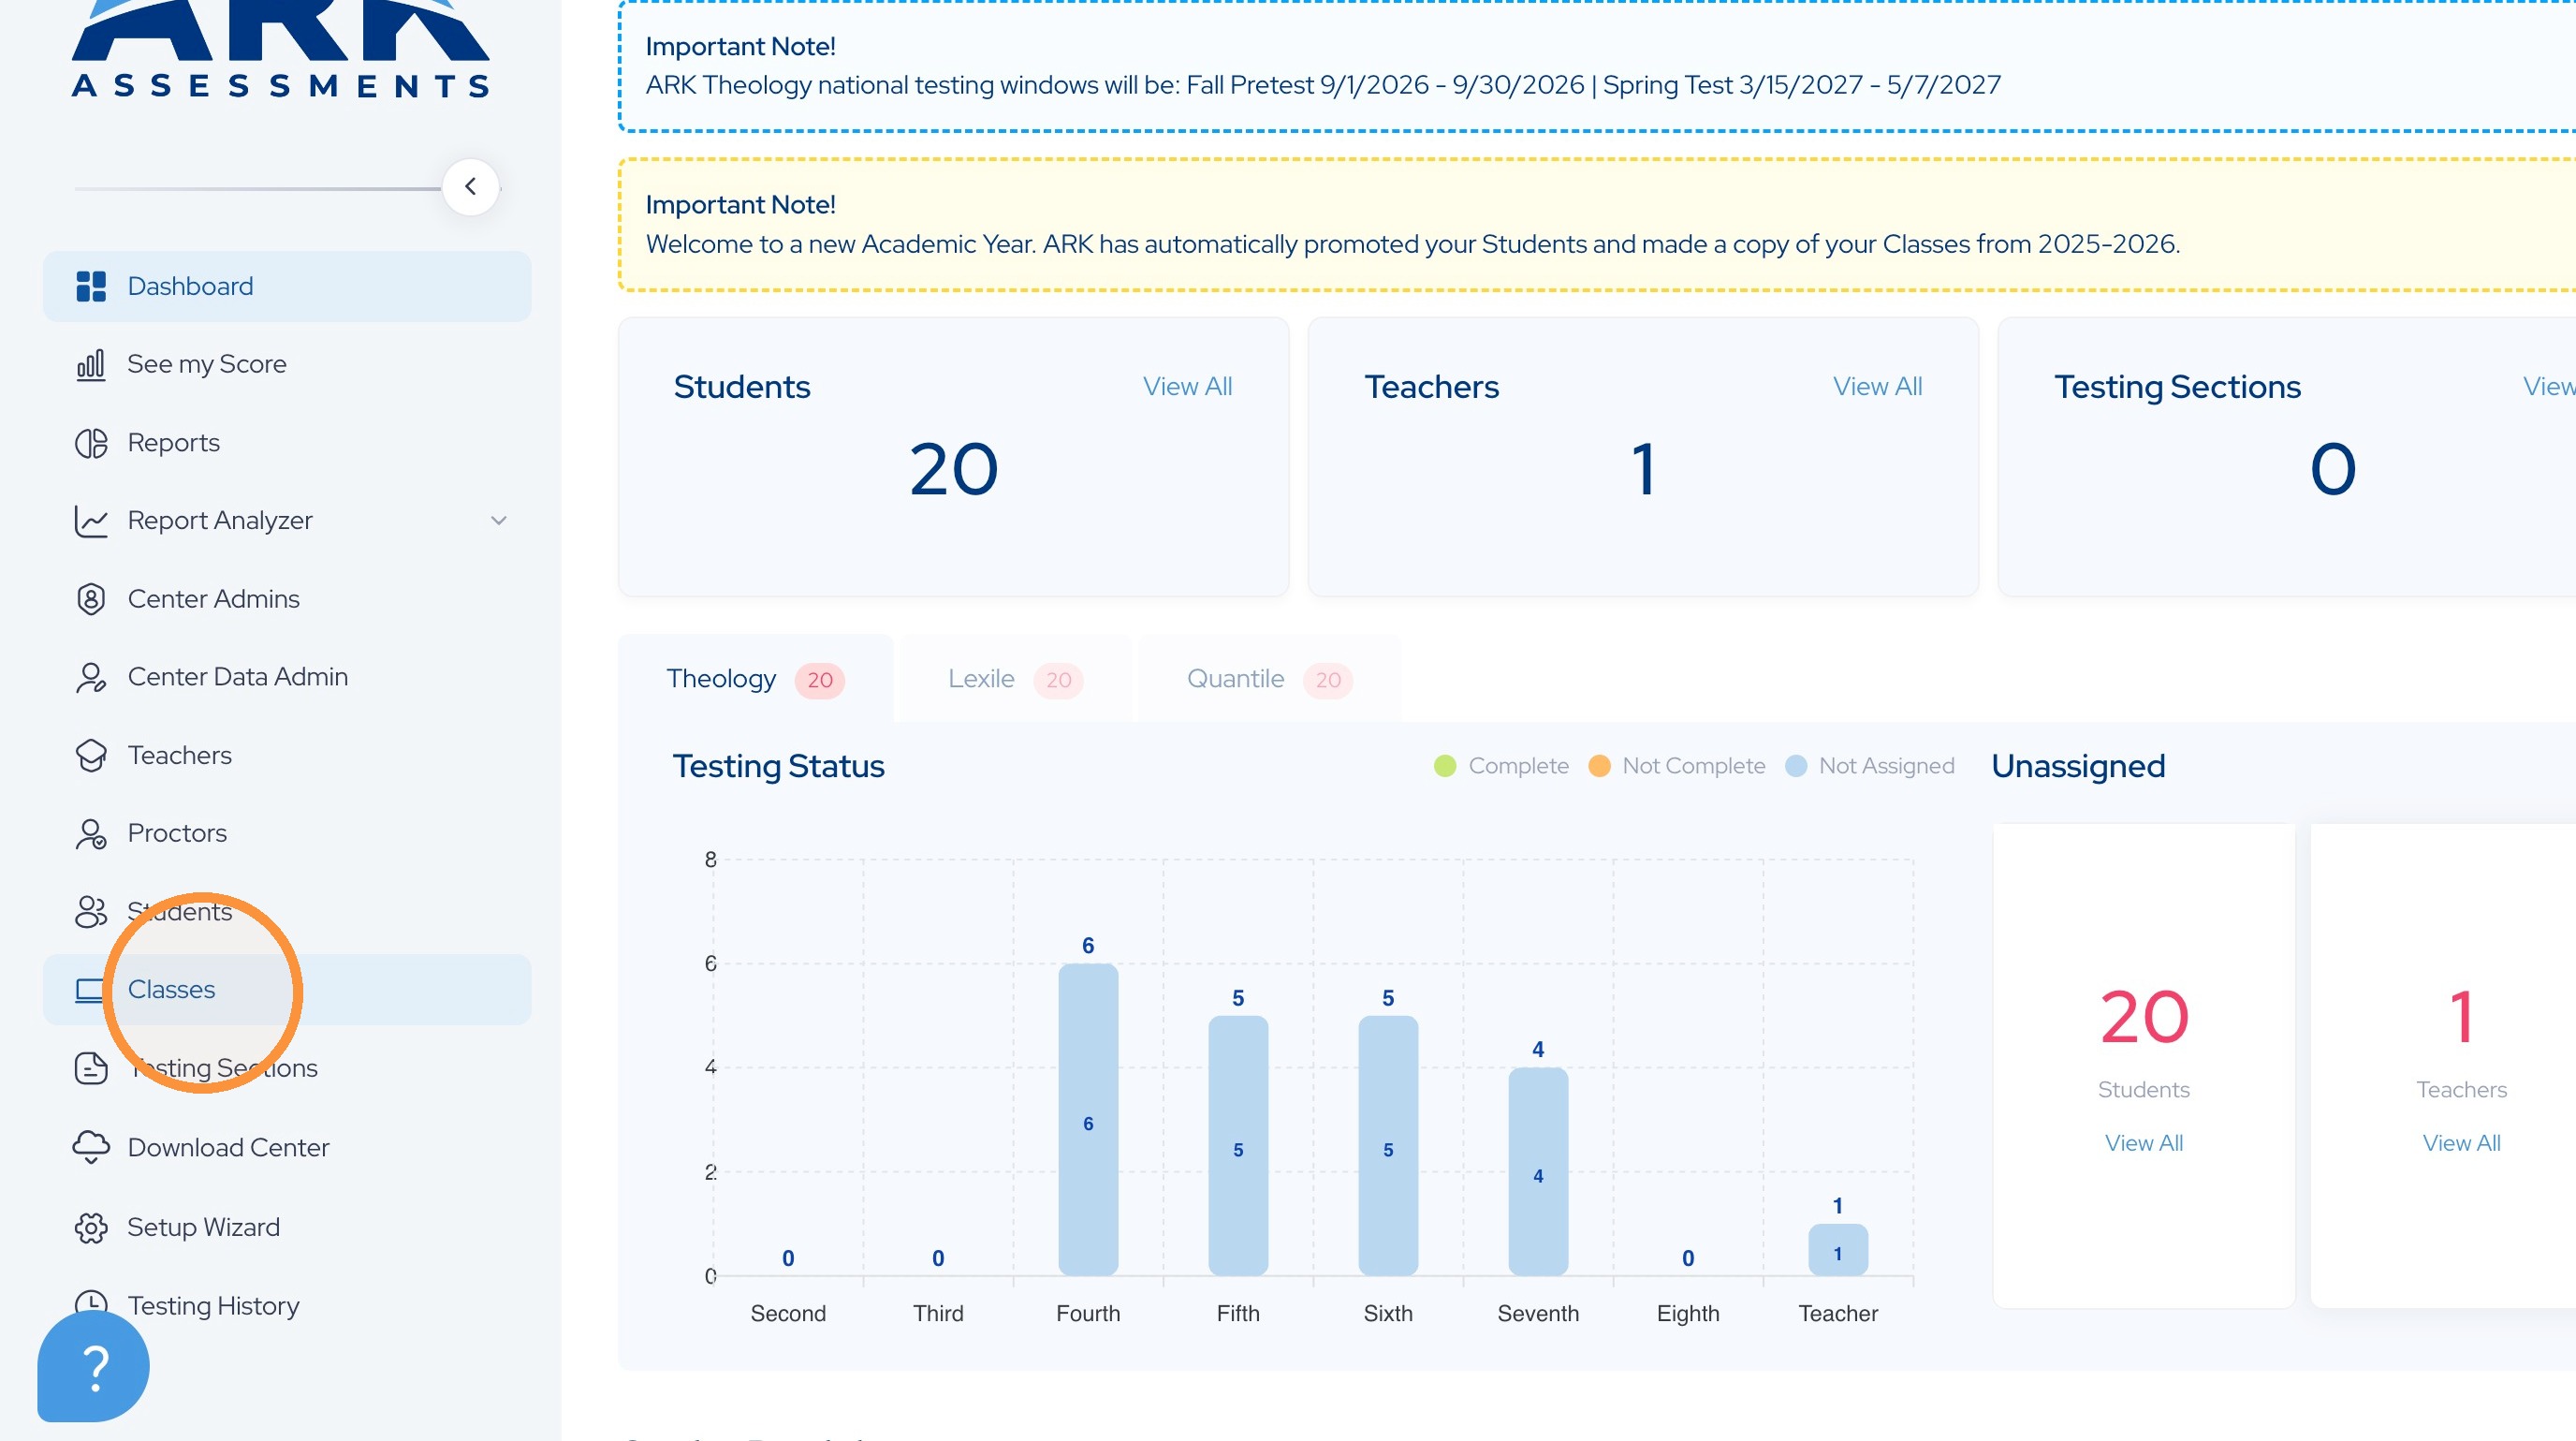Open the Dashboard grid icon
The image size is (2576, 1441).
[91, 286]
